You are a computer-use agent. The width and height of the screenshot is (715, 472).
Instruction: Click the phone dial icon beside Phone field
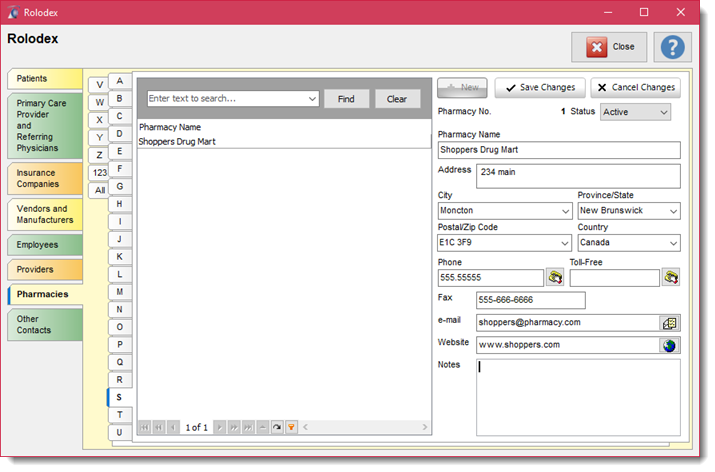556,278
